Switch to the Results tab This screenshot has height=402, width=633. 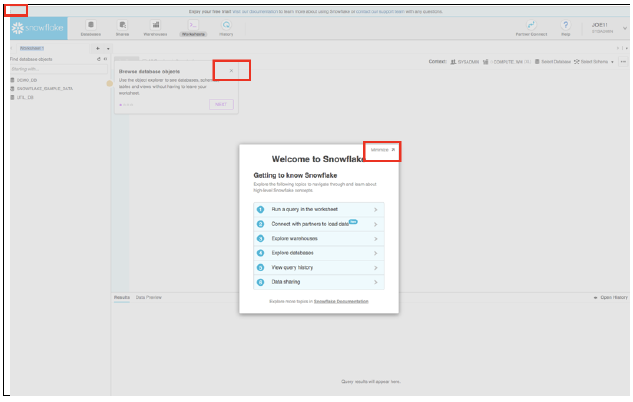pos(122,297)
